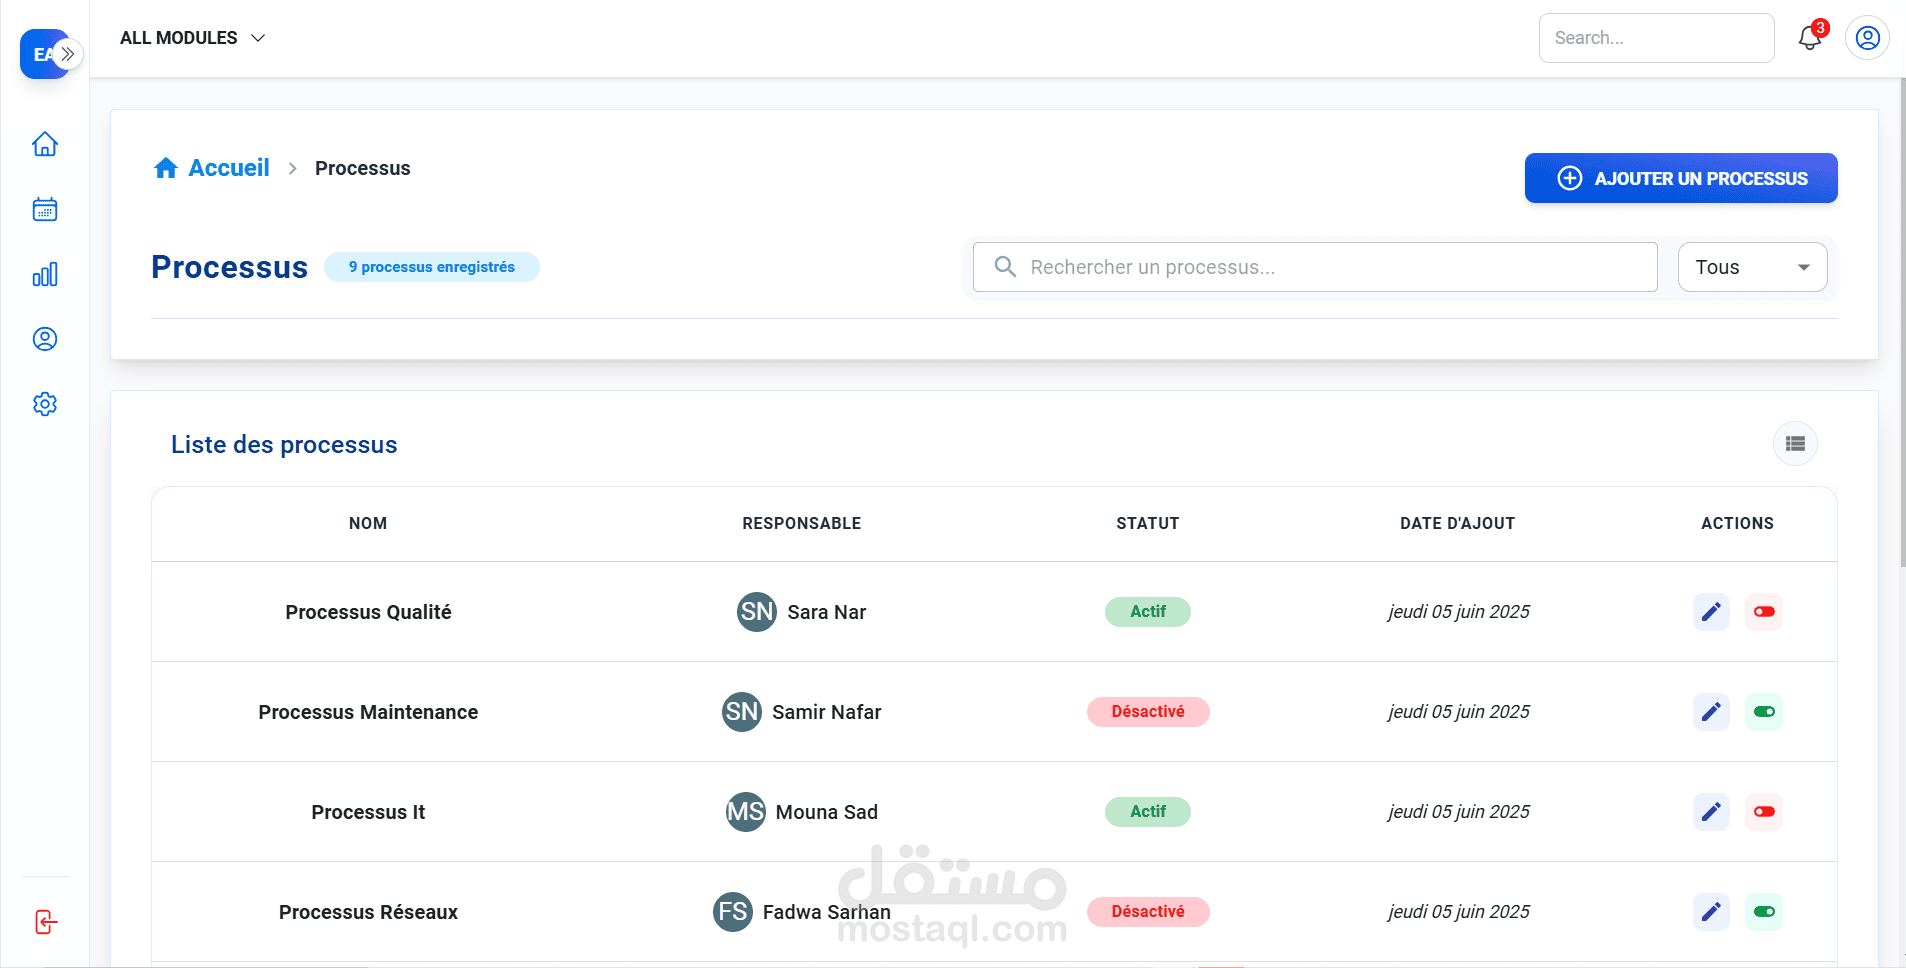Viewport: 1906px width, 968px height.
Task: Deactivate Processus It with red toggle
Action: click(1764, 812)
